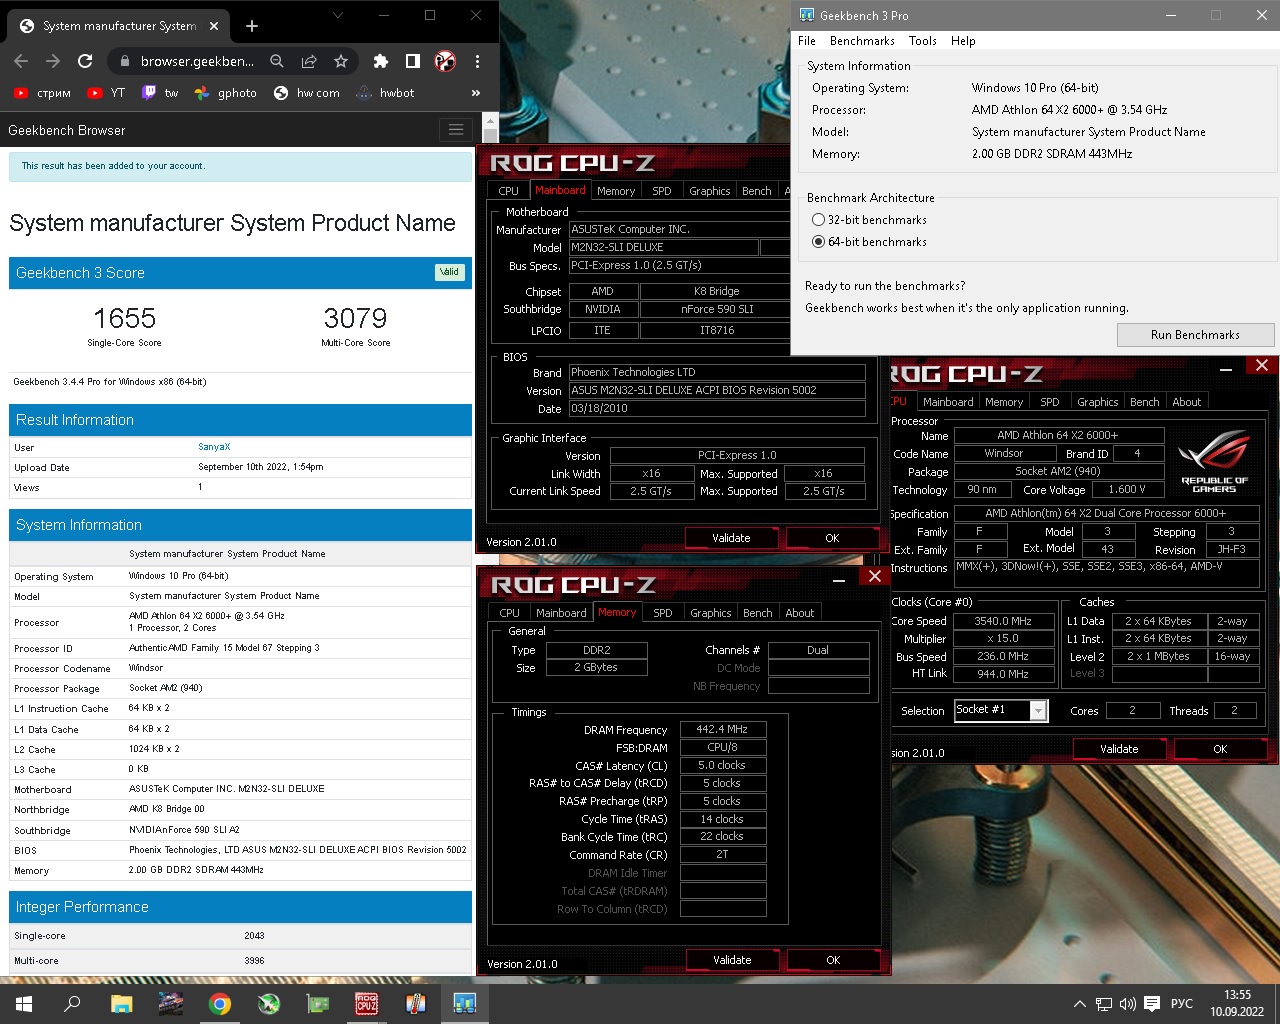Open the hw com bookmark
The width and height of the screenshot is (1280, 1024).
307,93
